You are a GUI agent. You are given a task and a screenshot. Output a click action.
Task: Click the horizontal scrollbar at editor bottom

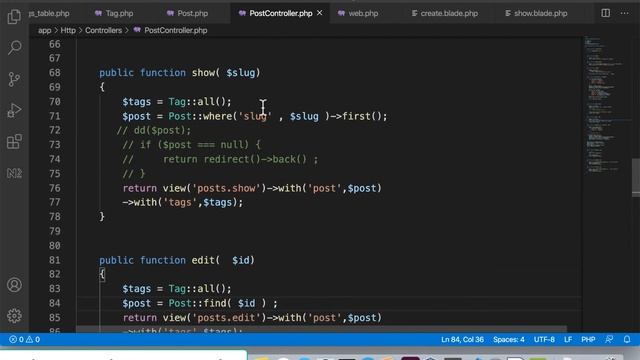(321, 329)
